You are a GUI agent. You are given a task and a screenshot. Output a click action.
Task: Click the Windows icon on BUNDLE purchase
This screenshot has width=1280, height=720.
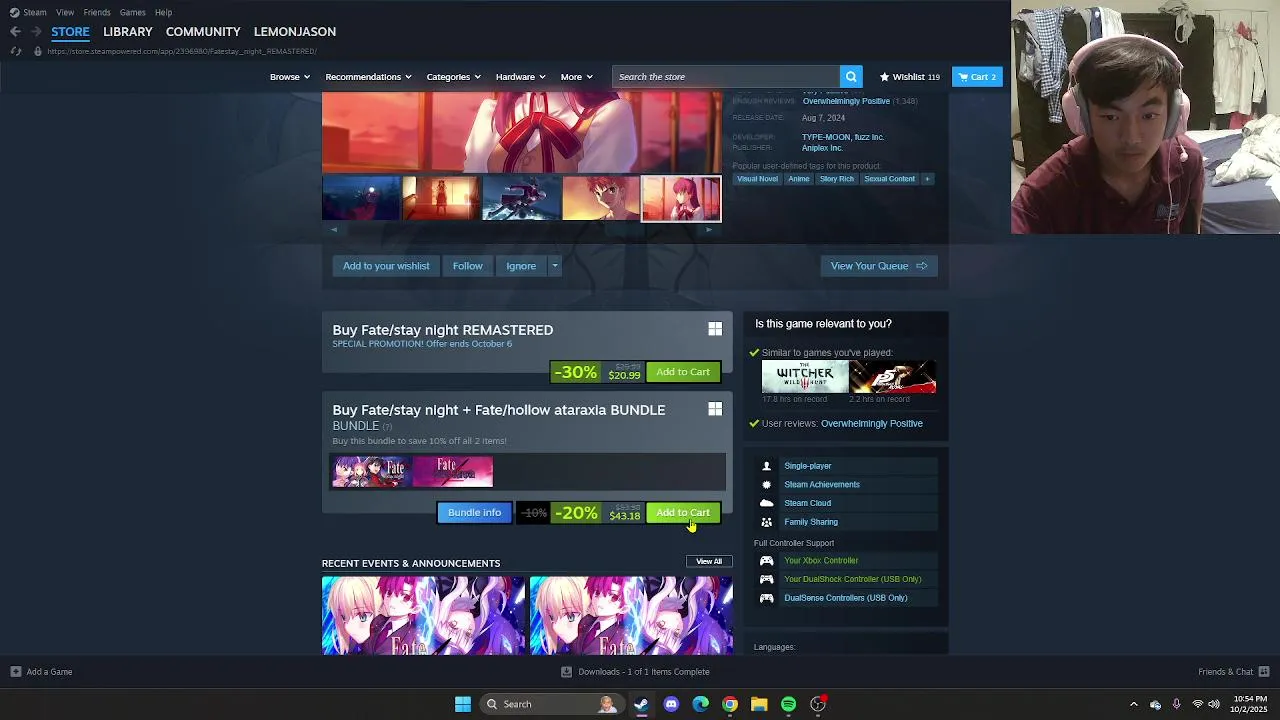point(715,409)
